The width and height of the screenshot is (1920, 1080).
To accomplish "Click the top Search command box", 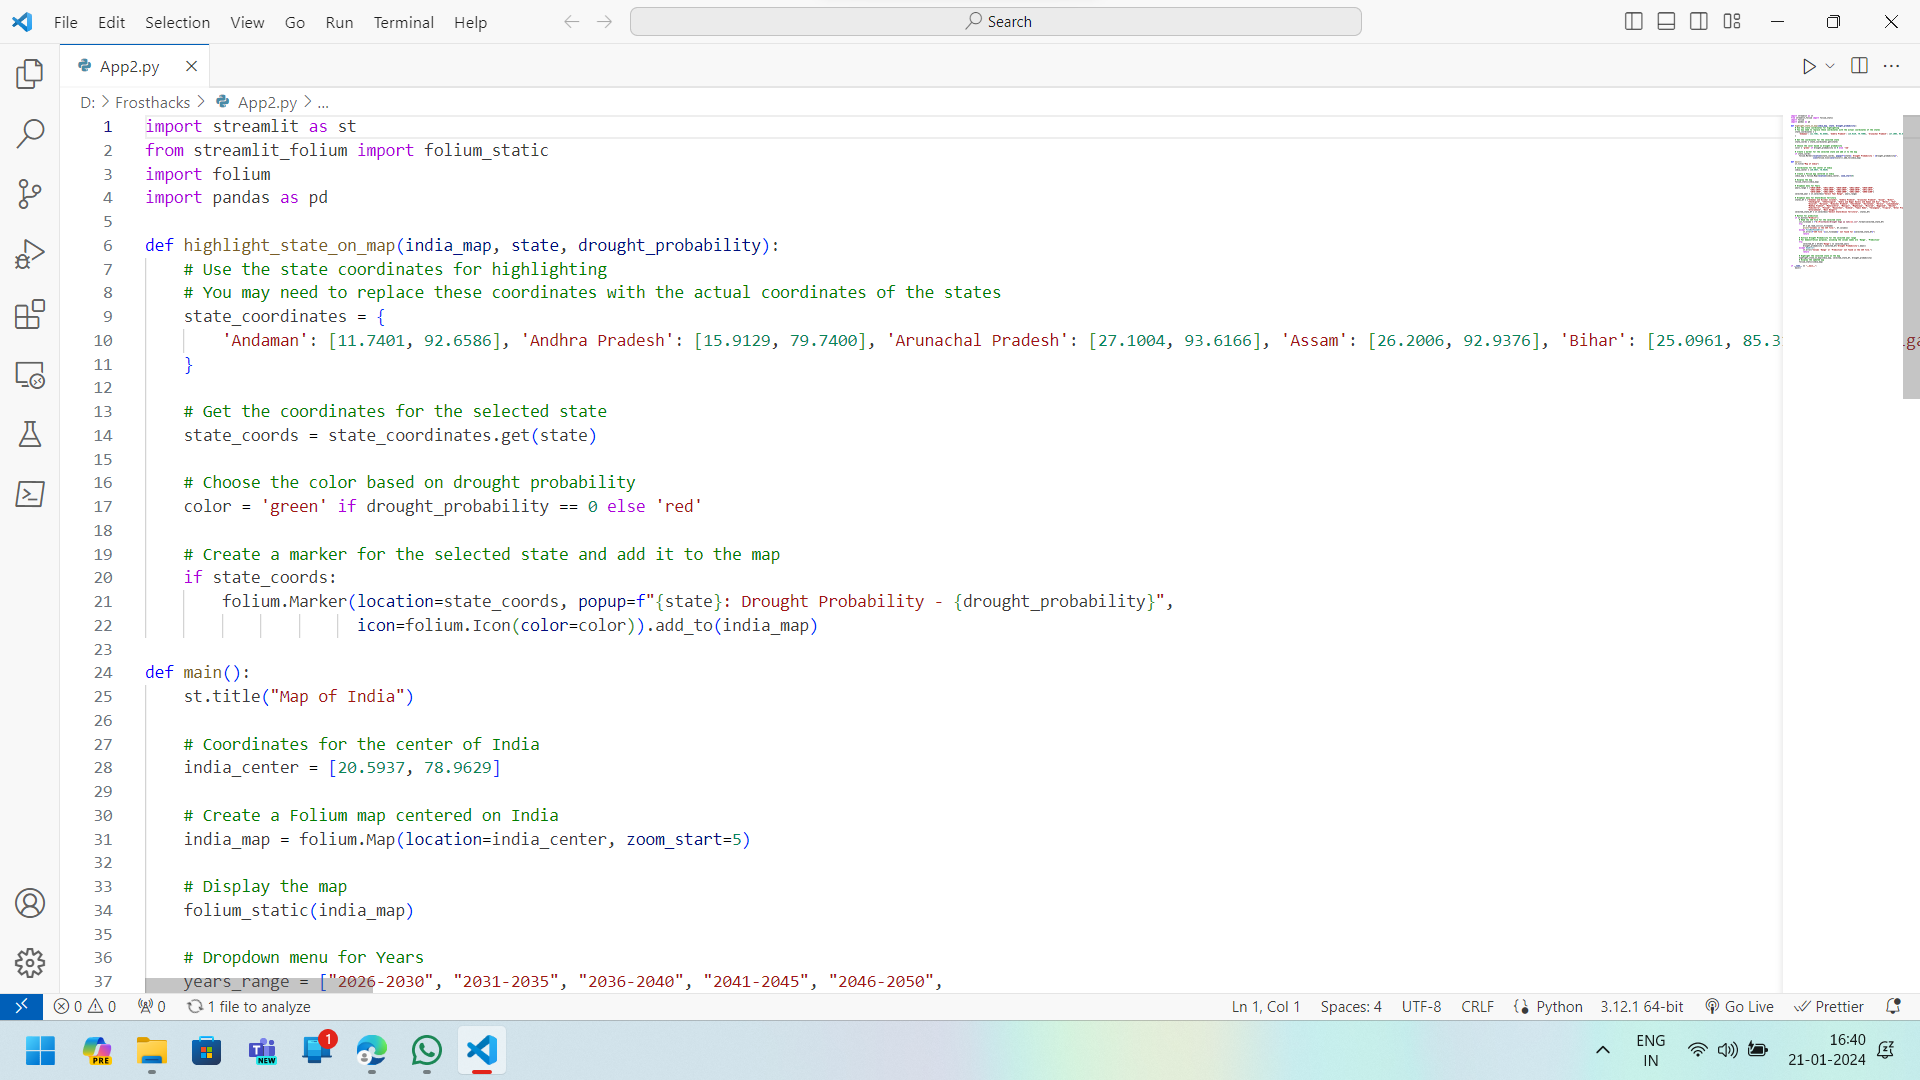I will [x=996, y=21].
